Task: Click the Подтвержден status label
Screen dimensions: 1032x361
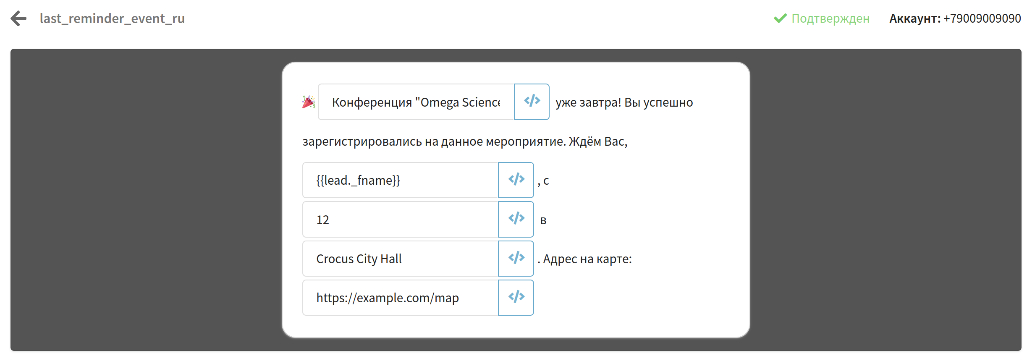Action: (830, 18)
